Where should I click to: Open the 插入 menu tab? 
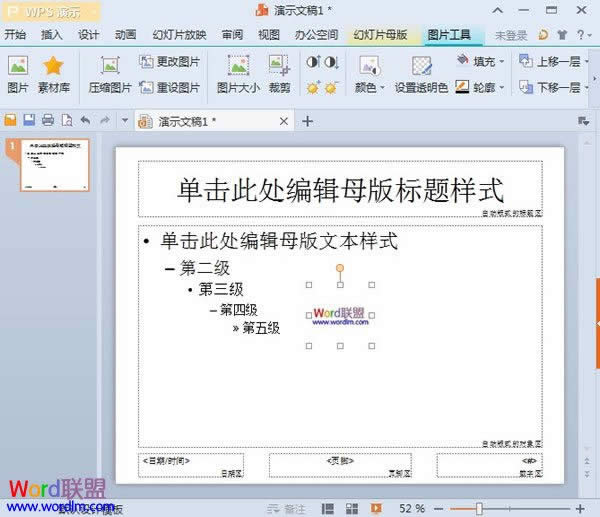click(x=52, y=34)
